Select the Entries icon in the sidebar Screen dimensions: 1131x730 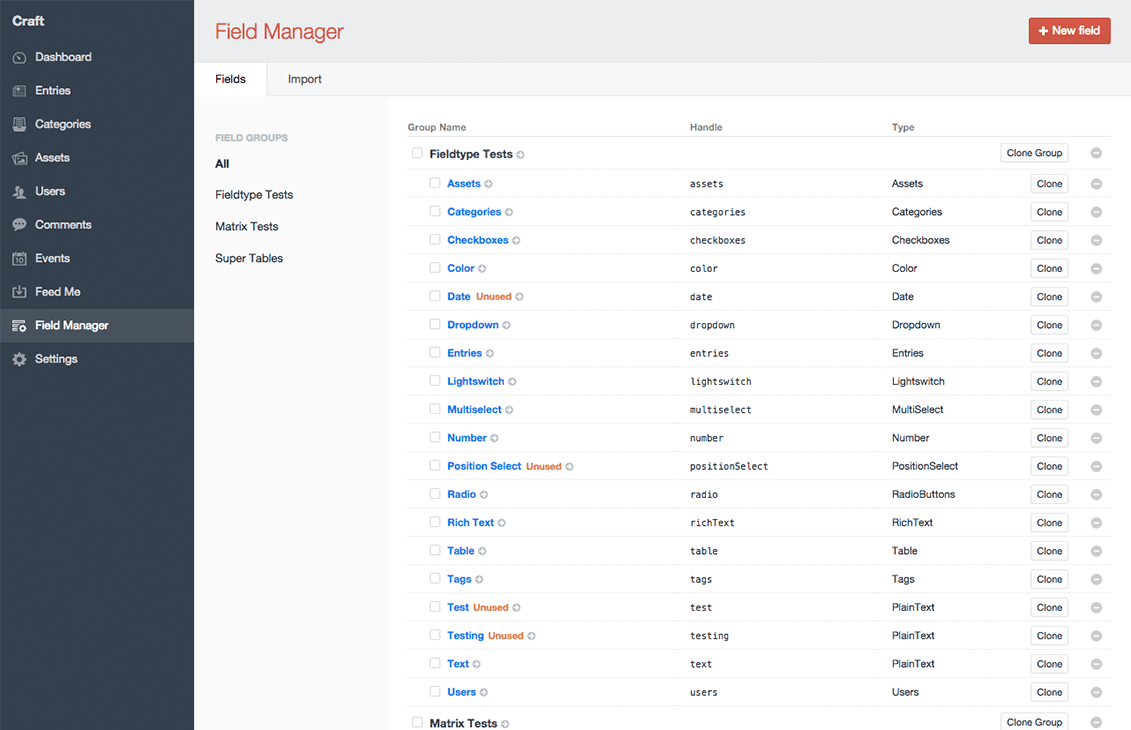[18, 90]
